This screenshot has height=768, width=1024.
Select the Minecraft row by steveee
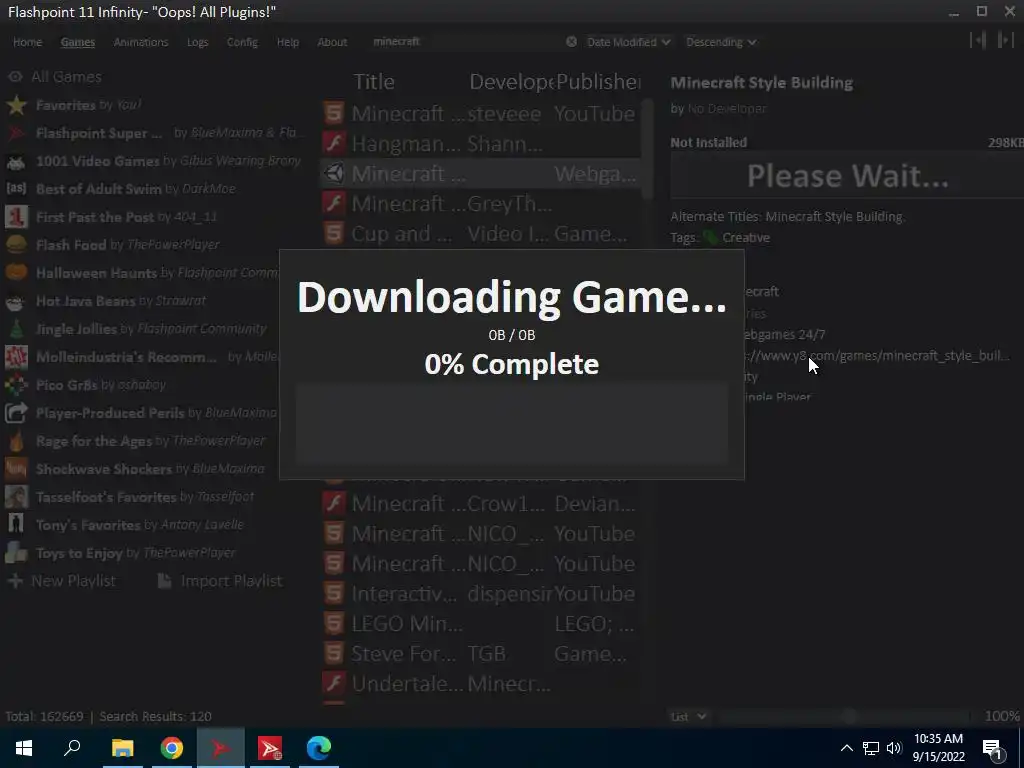click(x=481, y=114)
